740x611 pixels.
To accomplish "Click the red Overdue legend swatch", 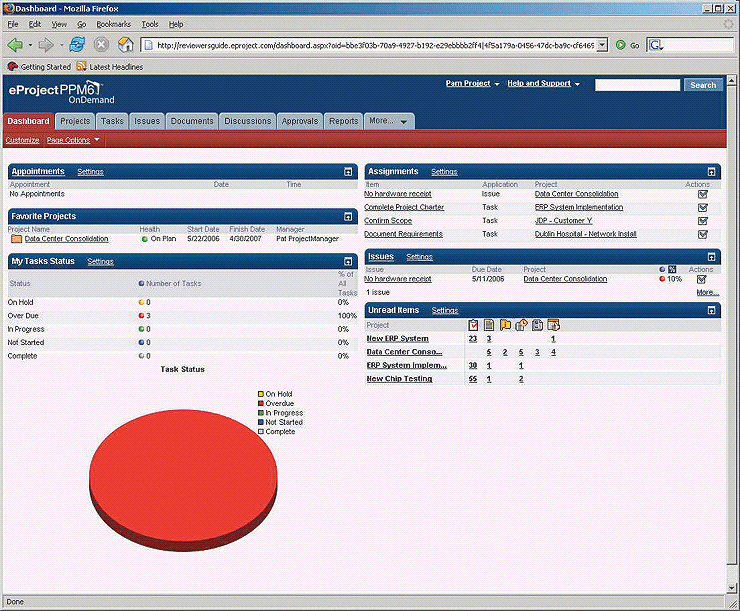I will tap(261, 404).
